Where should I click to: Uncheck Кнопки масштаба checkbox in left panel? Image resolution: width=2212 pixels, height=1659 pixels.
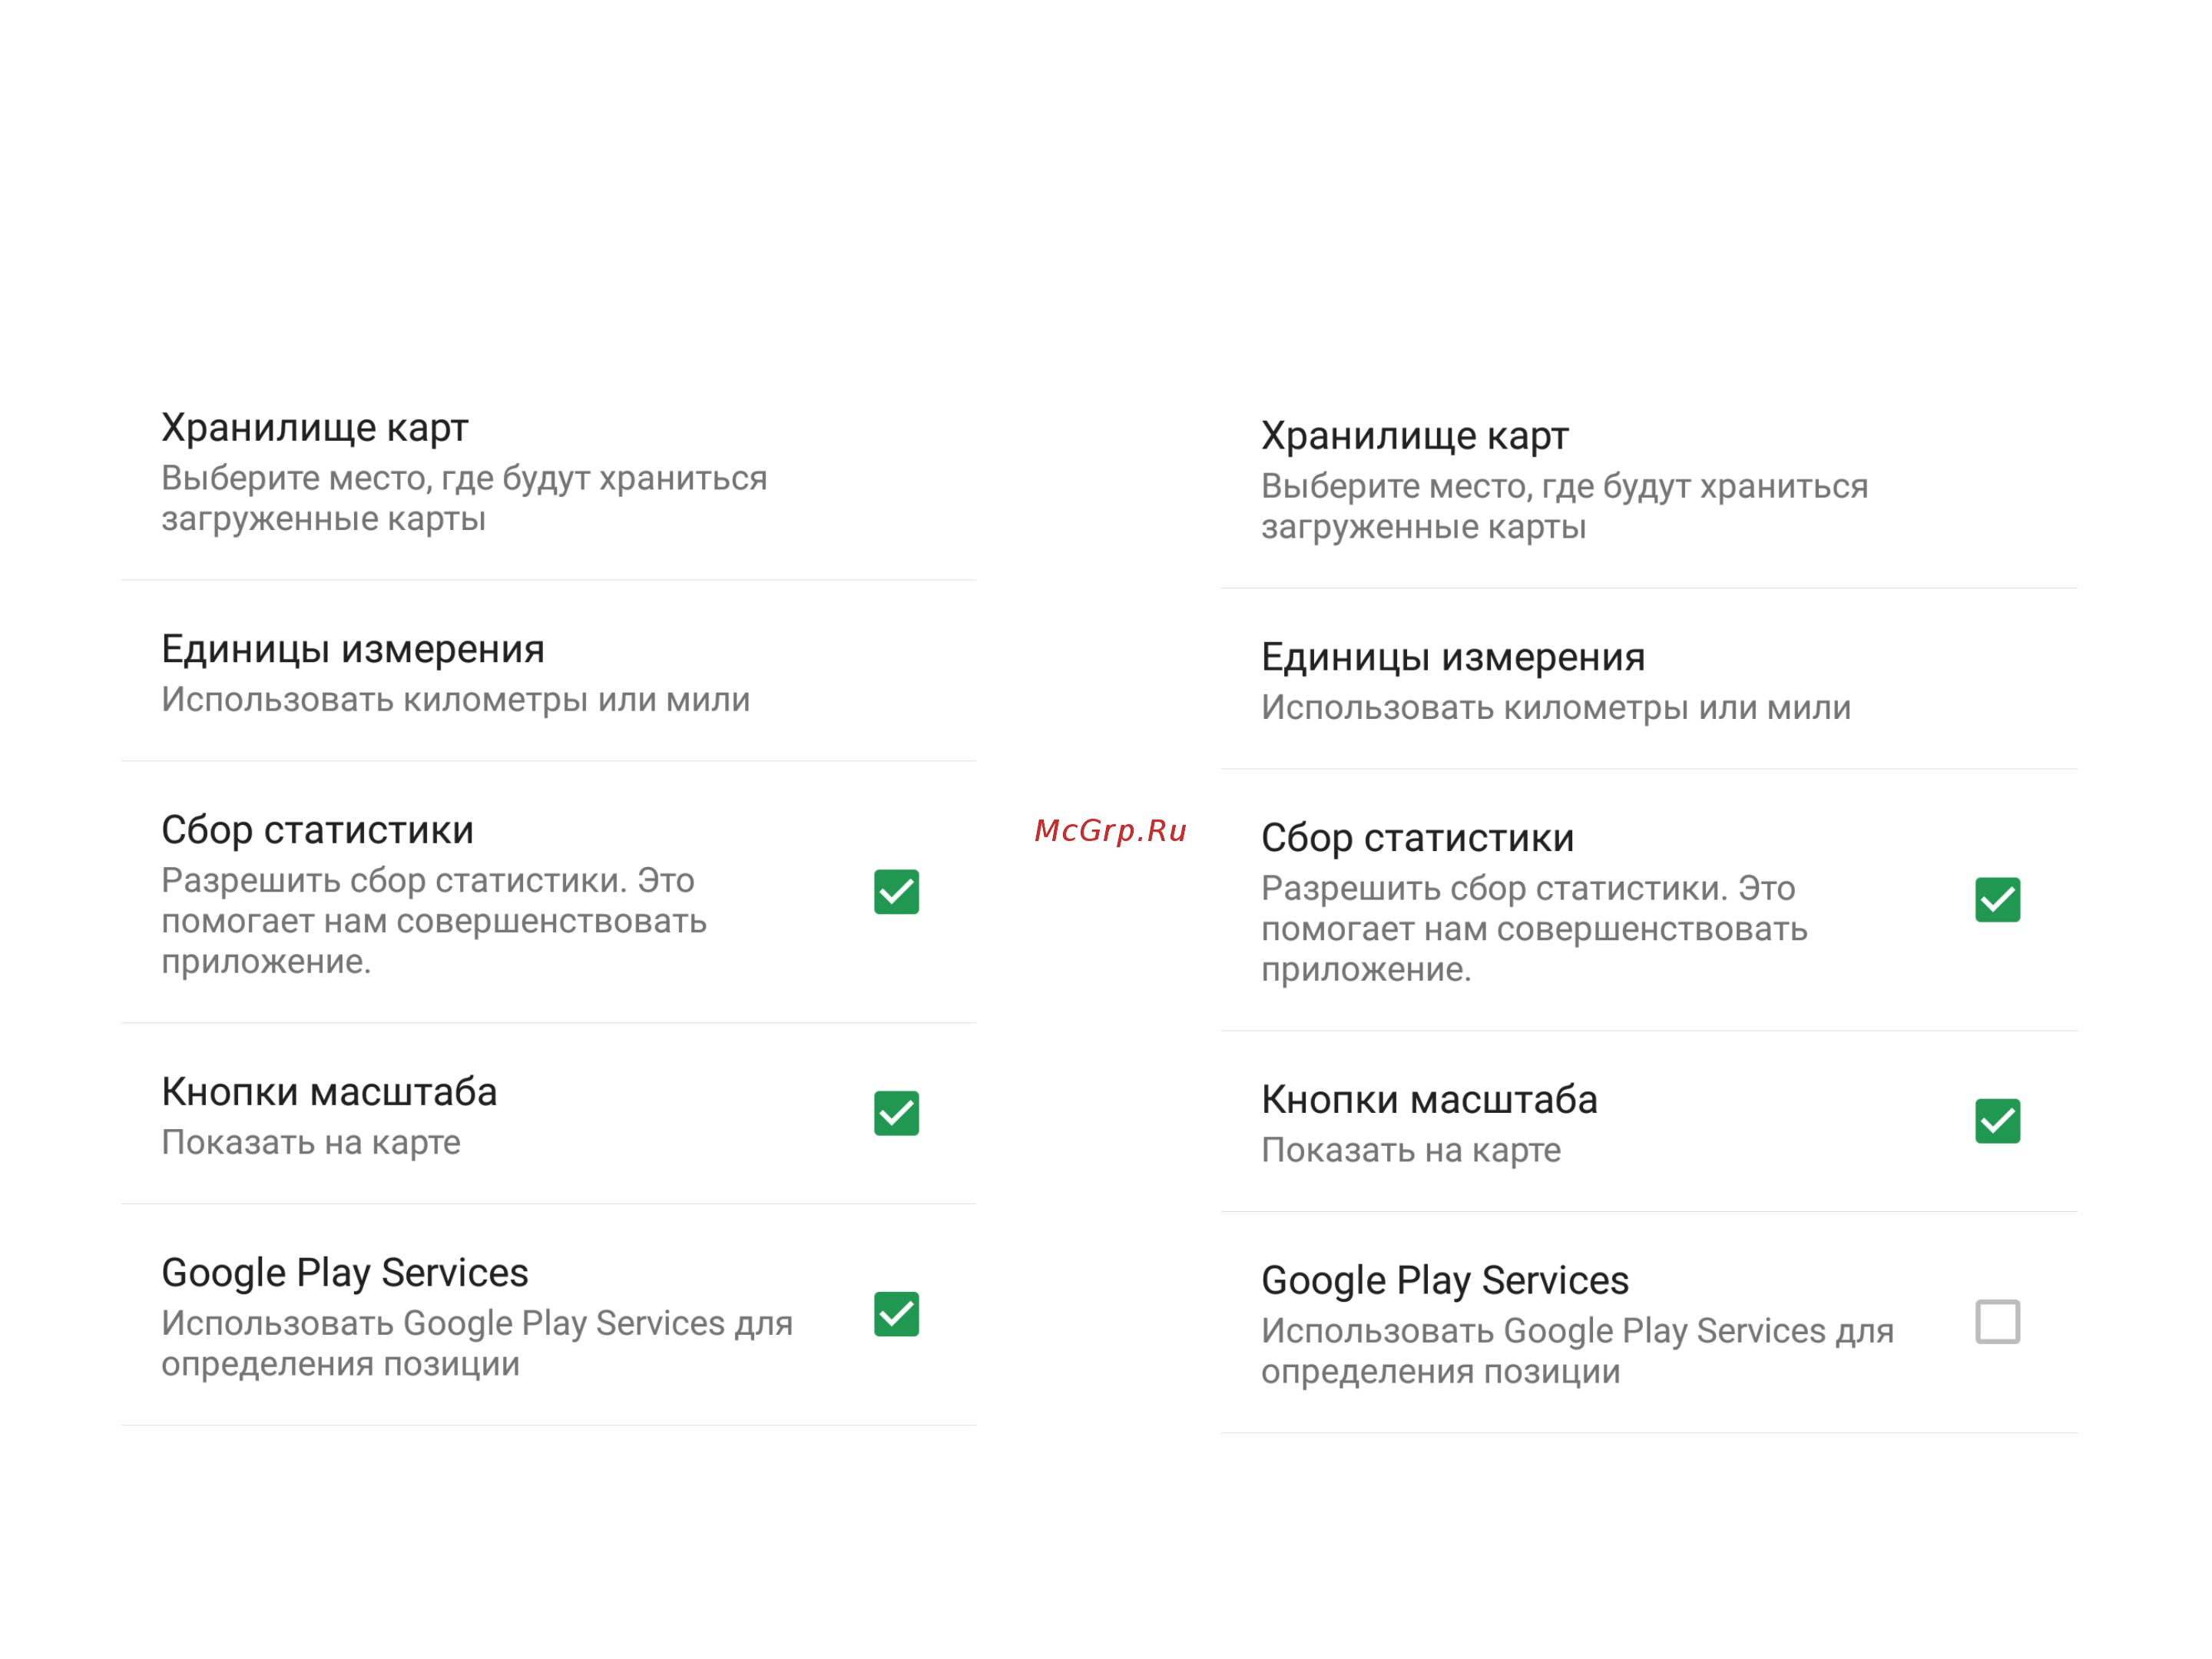tap(896, 1113)
